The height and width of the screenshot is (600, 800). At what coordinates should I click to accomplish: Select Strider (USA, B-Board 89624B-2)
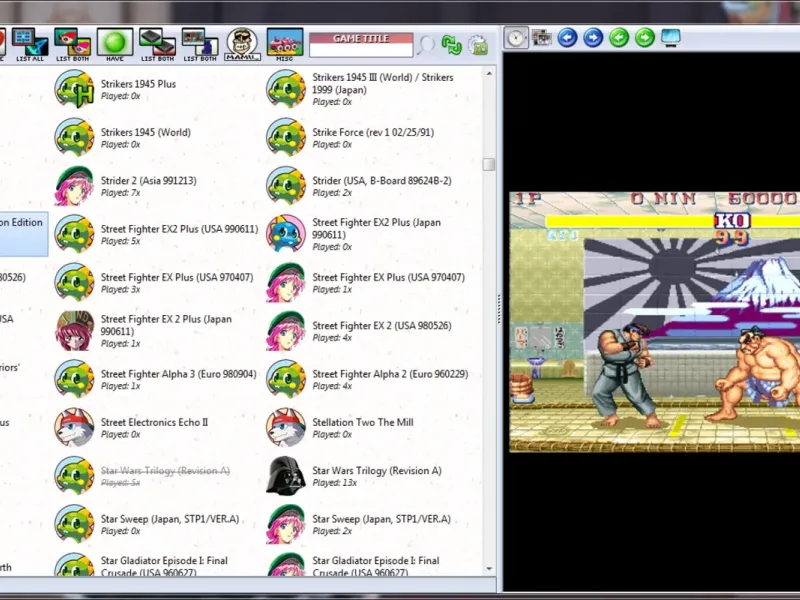(382, 181)
